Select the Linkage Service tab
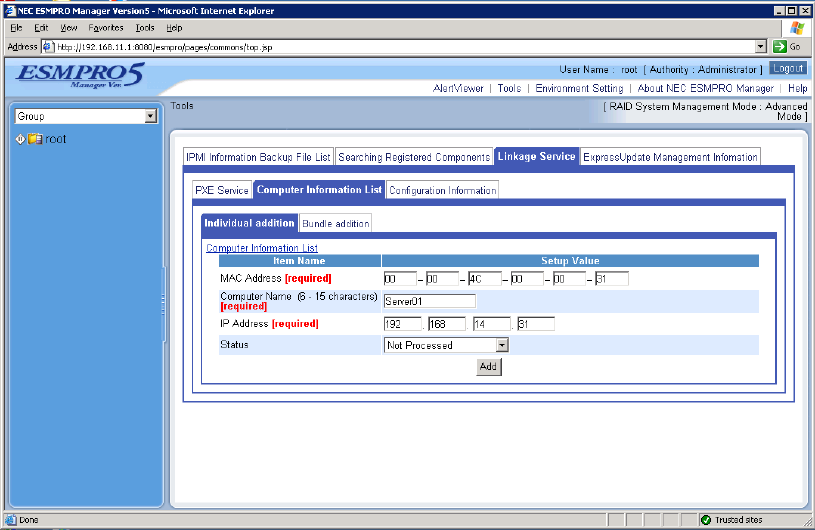 536,156
